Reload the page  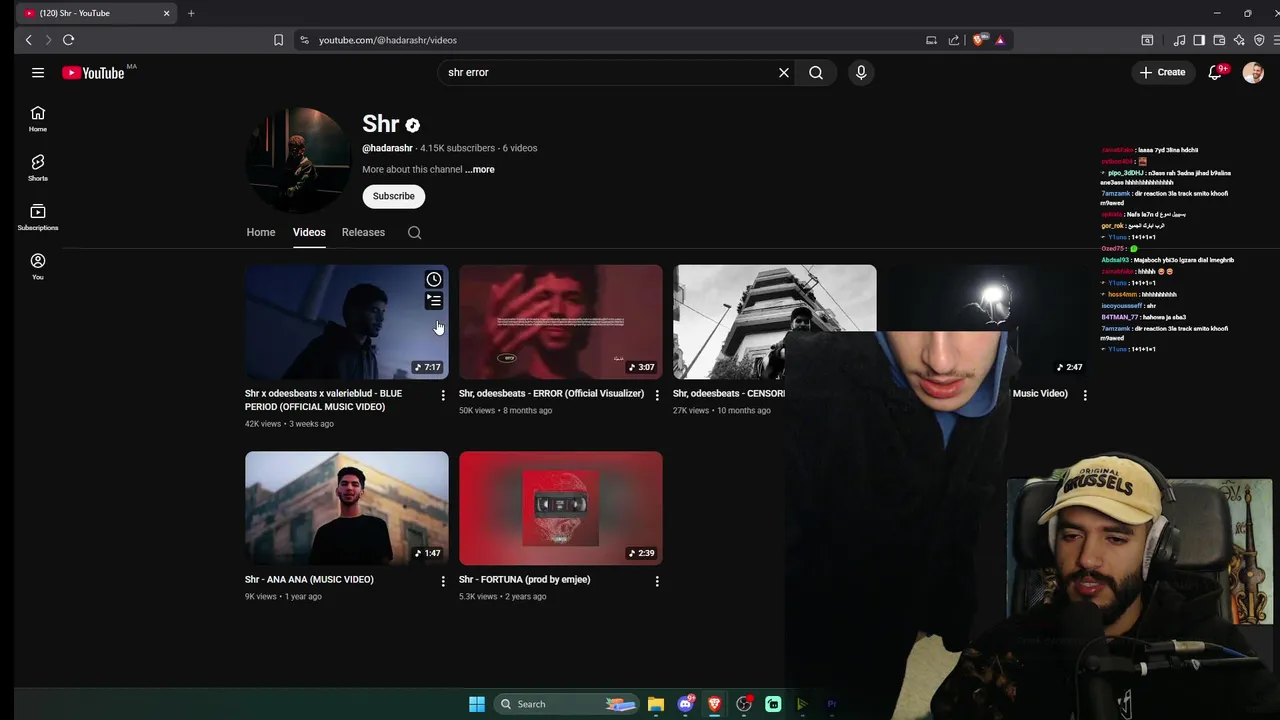pyautogui.click(x=68, y=40)
